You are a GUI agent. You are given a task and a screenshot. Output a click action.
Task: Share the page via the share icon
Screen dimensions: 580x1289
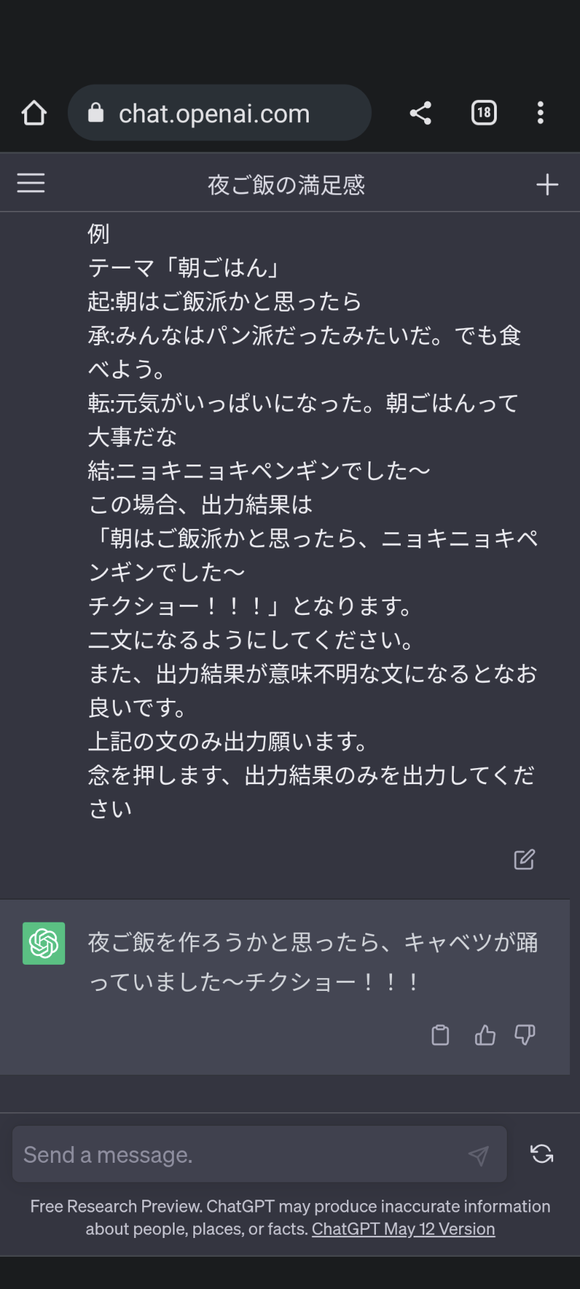click(420, 112)
